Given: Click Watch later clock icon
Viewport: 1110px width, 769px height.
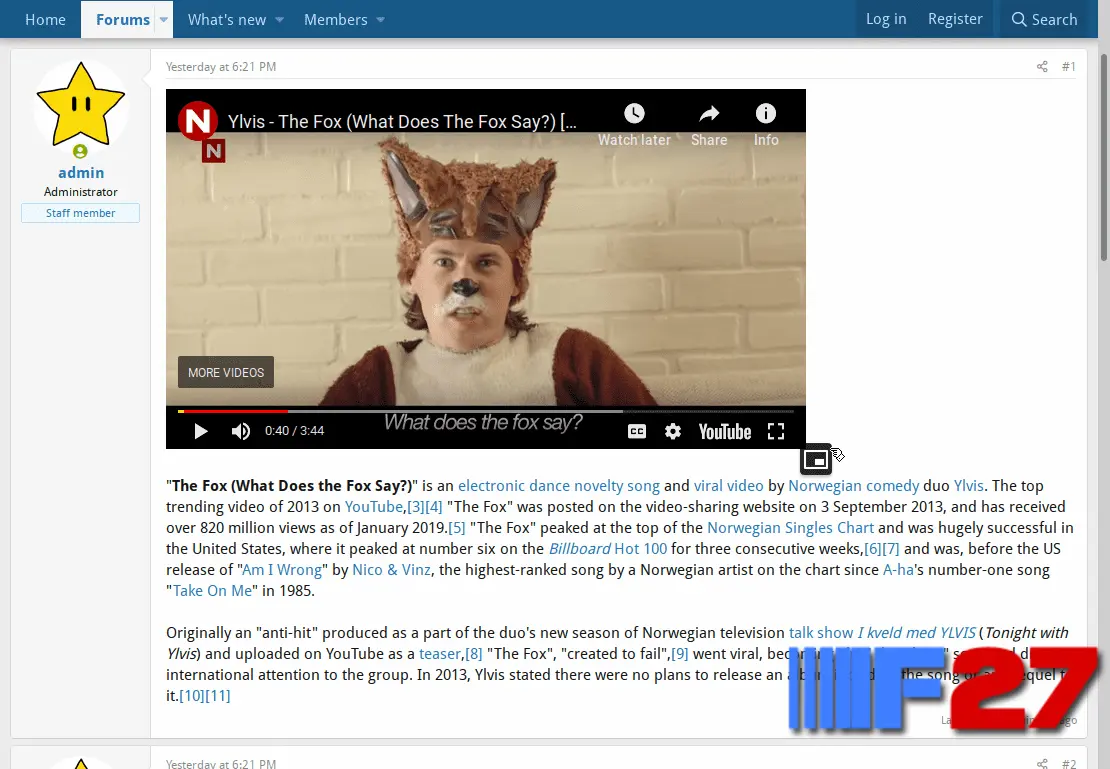Looking at the screenshot, I should [634, 114].
